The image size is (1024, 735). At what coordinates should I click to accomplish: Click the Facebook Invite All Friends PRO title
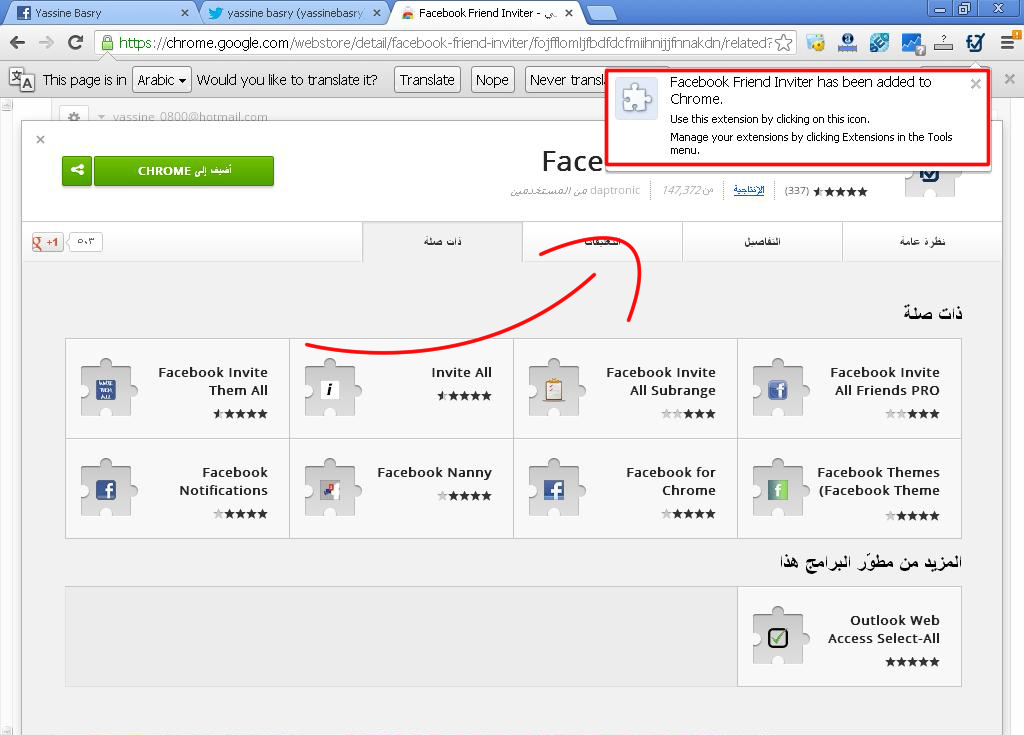pos(885,381)
